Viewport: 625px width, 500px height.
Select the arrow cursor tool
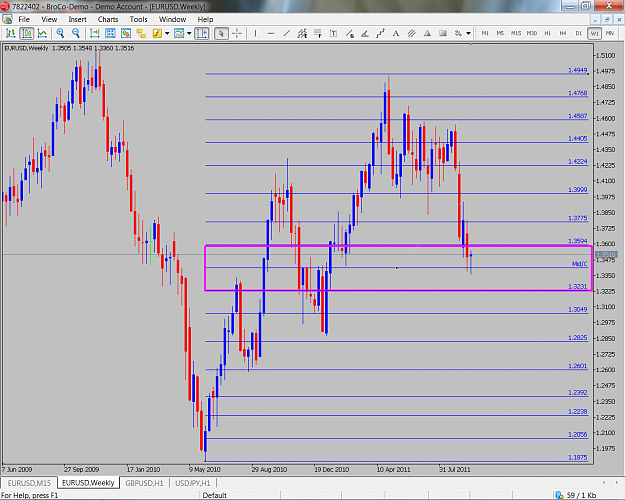click(221, 33)
